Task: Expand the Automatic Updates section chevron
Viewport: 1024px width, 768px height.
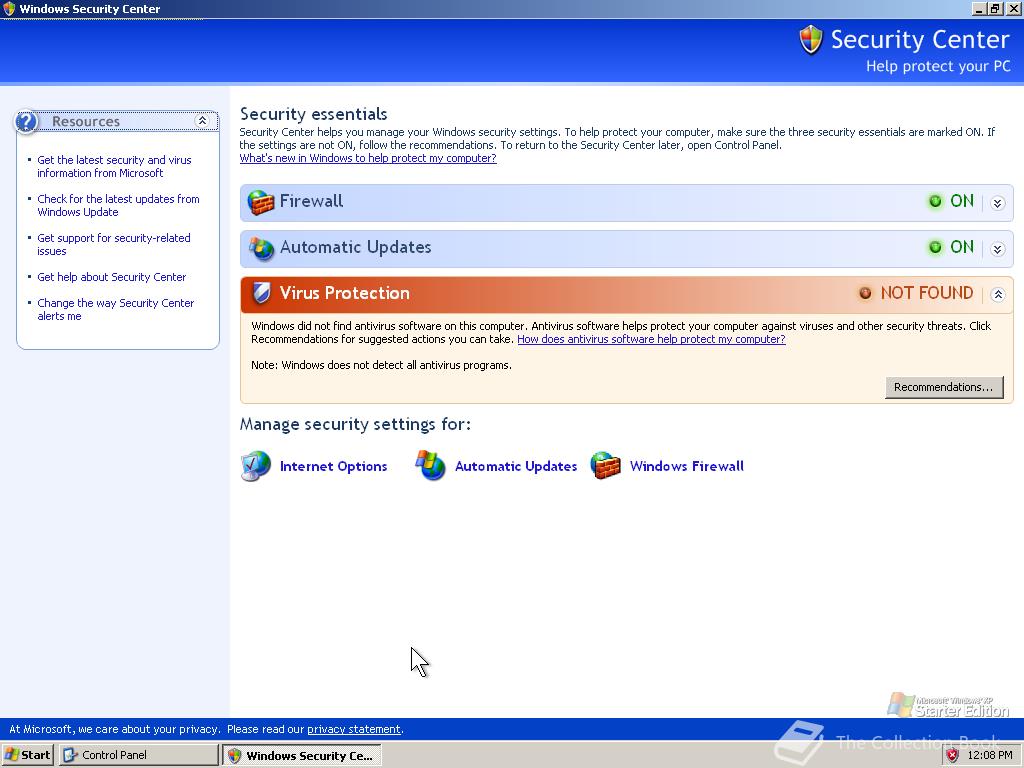Action: (997, 249)
